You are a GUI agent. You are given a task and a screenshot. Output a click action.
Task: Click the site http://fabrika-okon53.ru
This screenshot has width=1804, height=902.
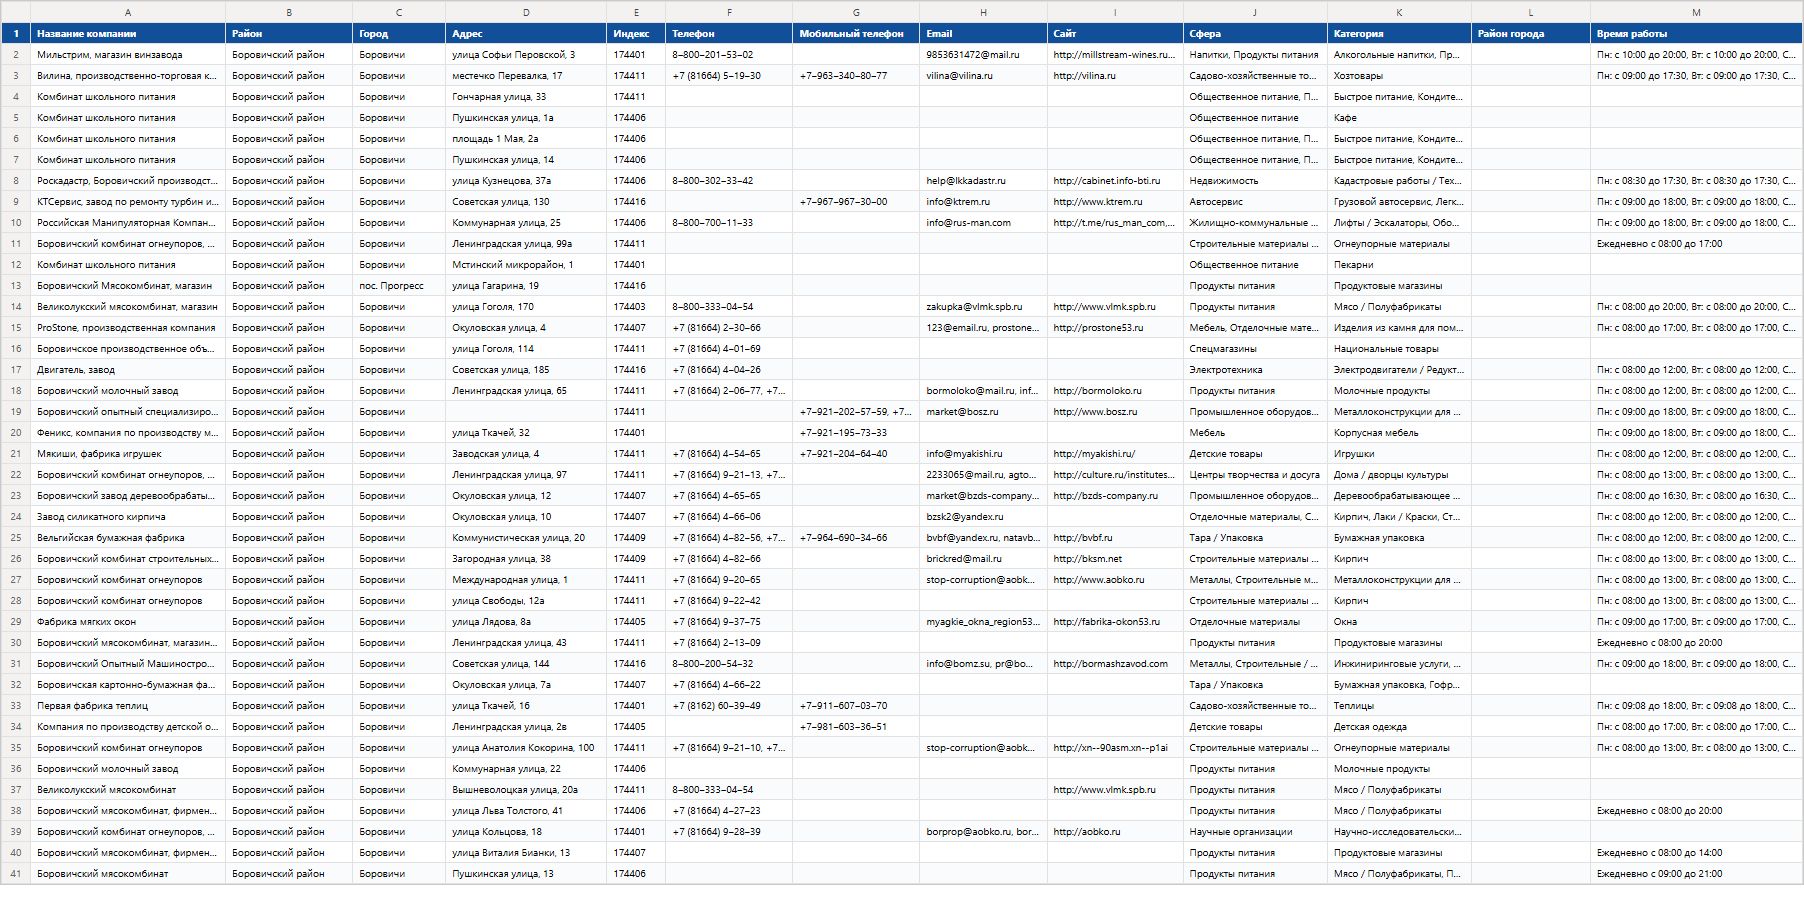click(1115, 622)
